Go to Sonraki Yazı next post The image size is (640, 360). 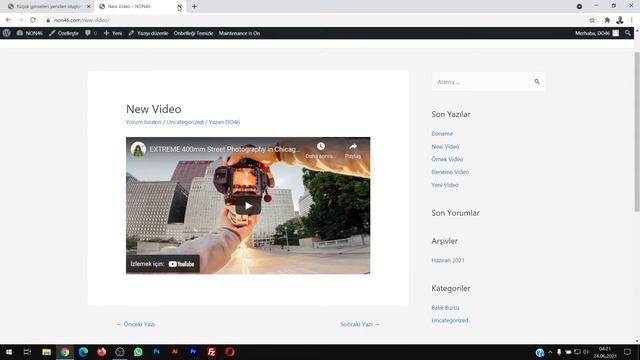tap(360, 324)
